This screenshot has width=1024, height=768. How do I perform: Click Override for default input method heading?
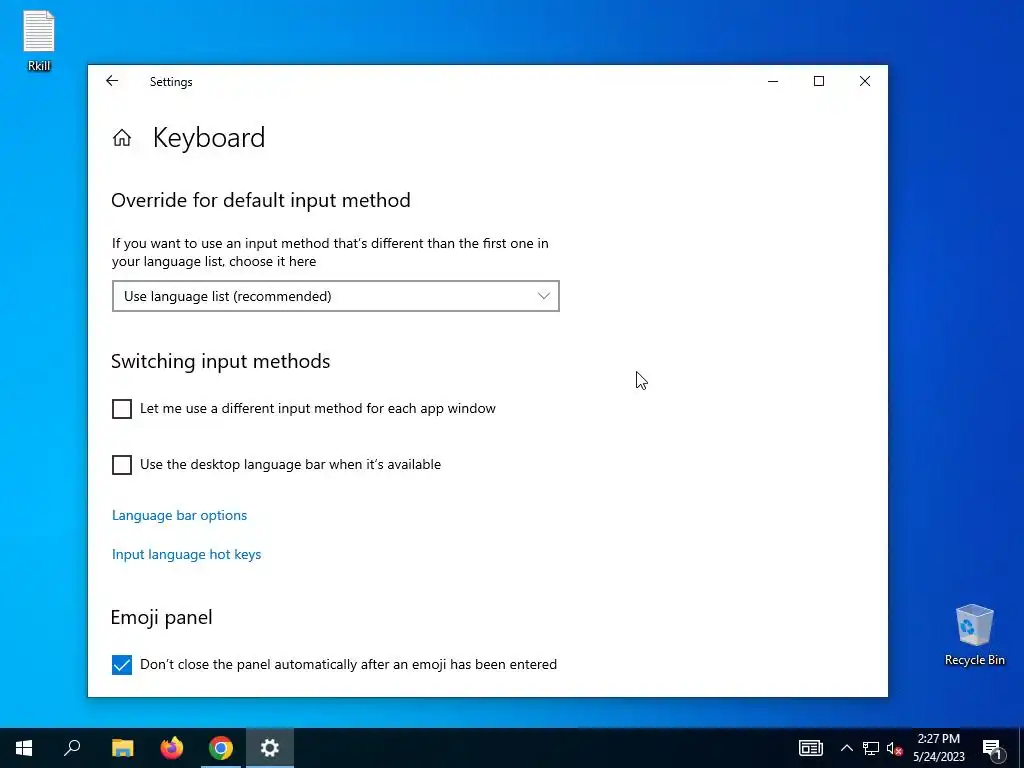261,200
